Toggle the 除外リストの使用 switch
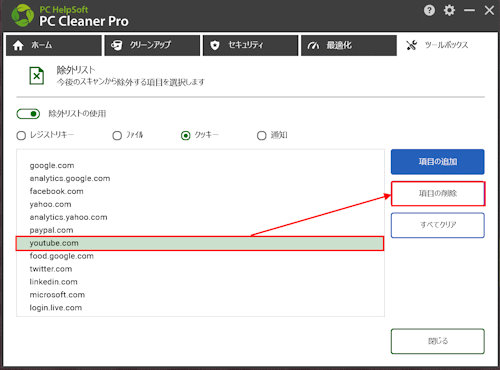 [x=28, y=114]
